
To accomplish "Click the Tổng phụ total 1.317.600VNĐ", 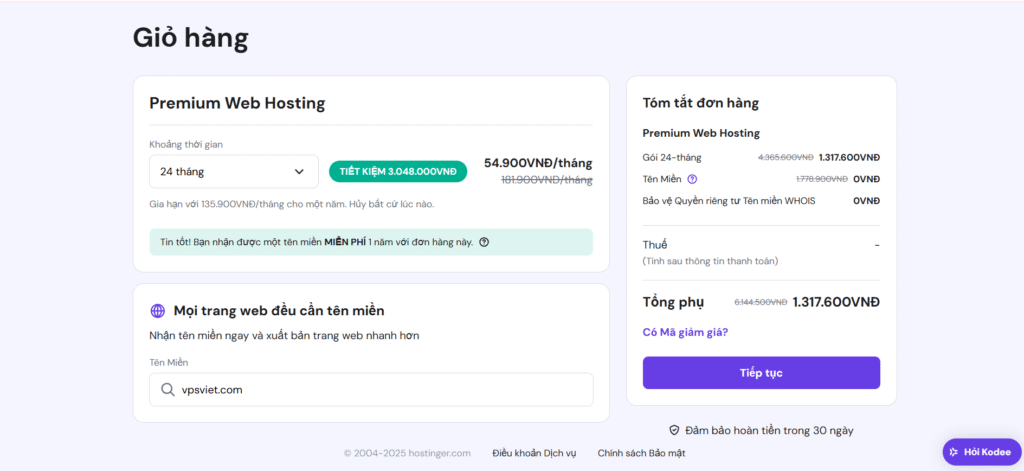I will pos(836,302).
